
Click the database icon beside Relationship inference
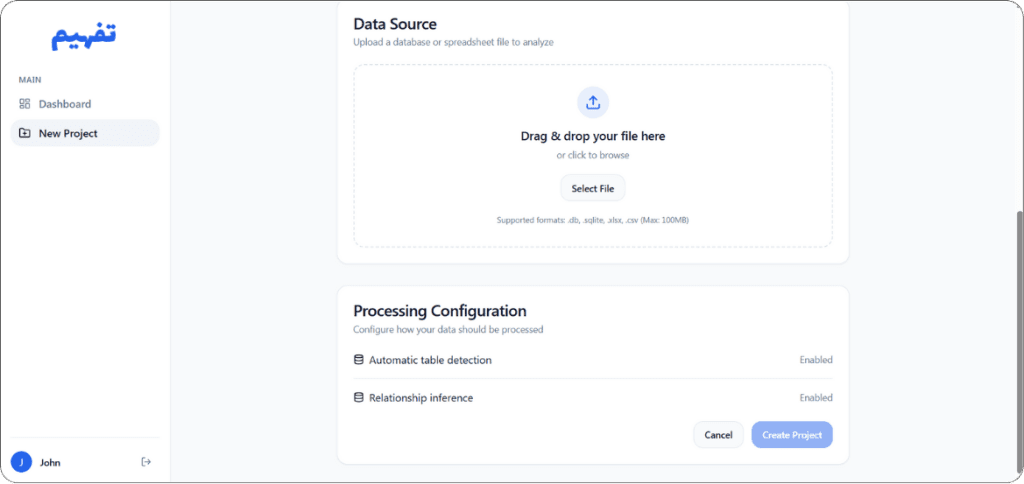(x=359, y=398)
